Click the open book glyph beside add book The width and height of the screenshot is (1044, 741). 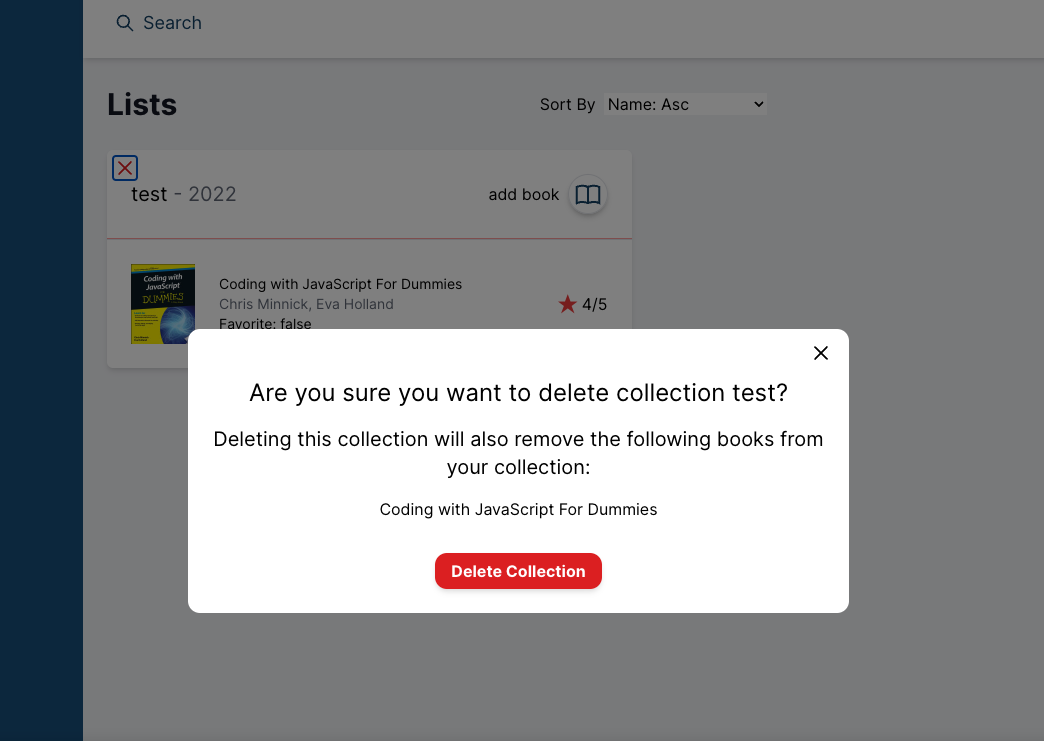tap(588, 195)
